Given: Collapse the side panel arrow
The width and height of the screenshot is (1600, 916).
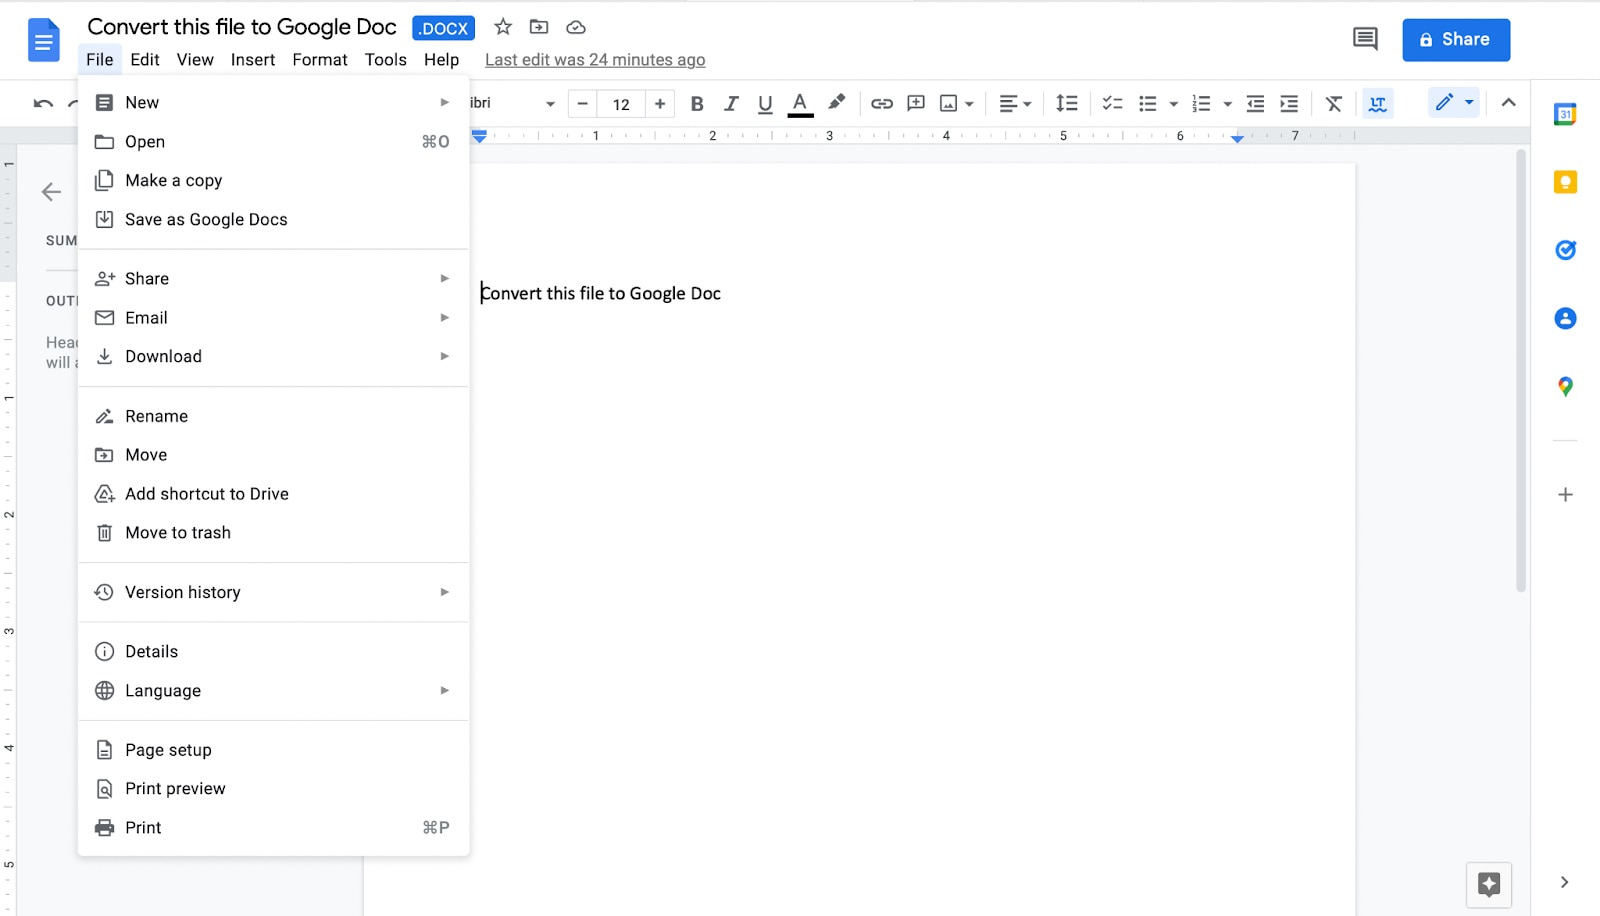Looking at the screenshot, I should click(1564, 882).
